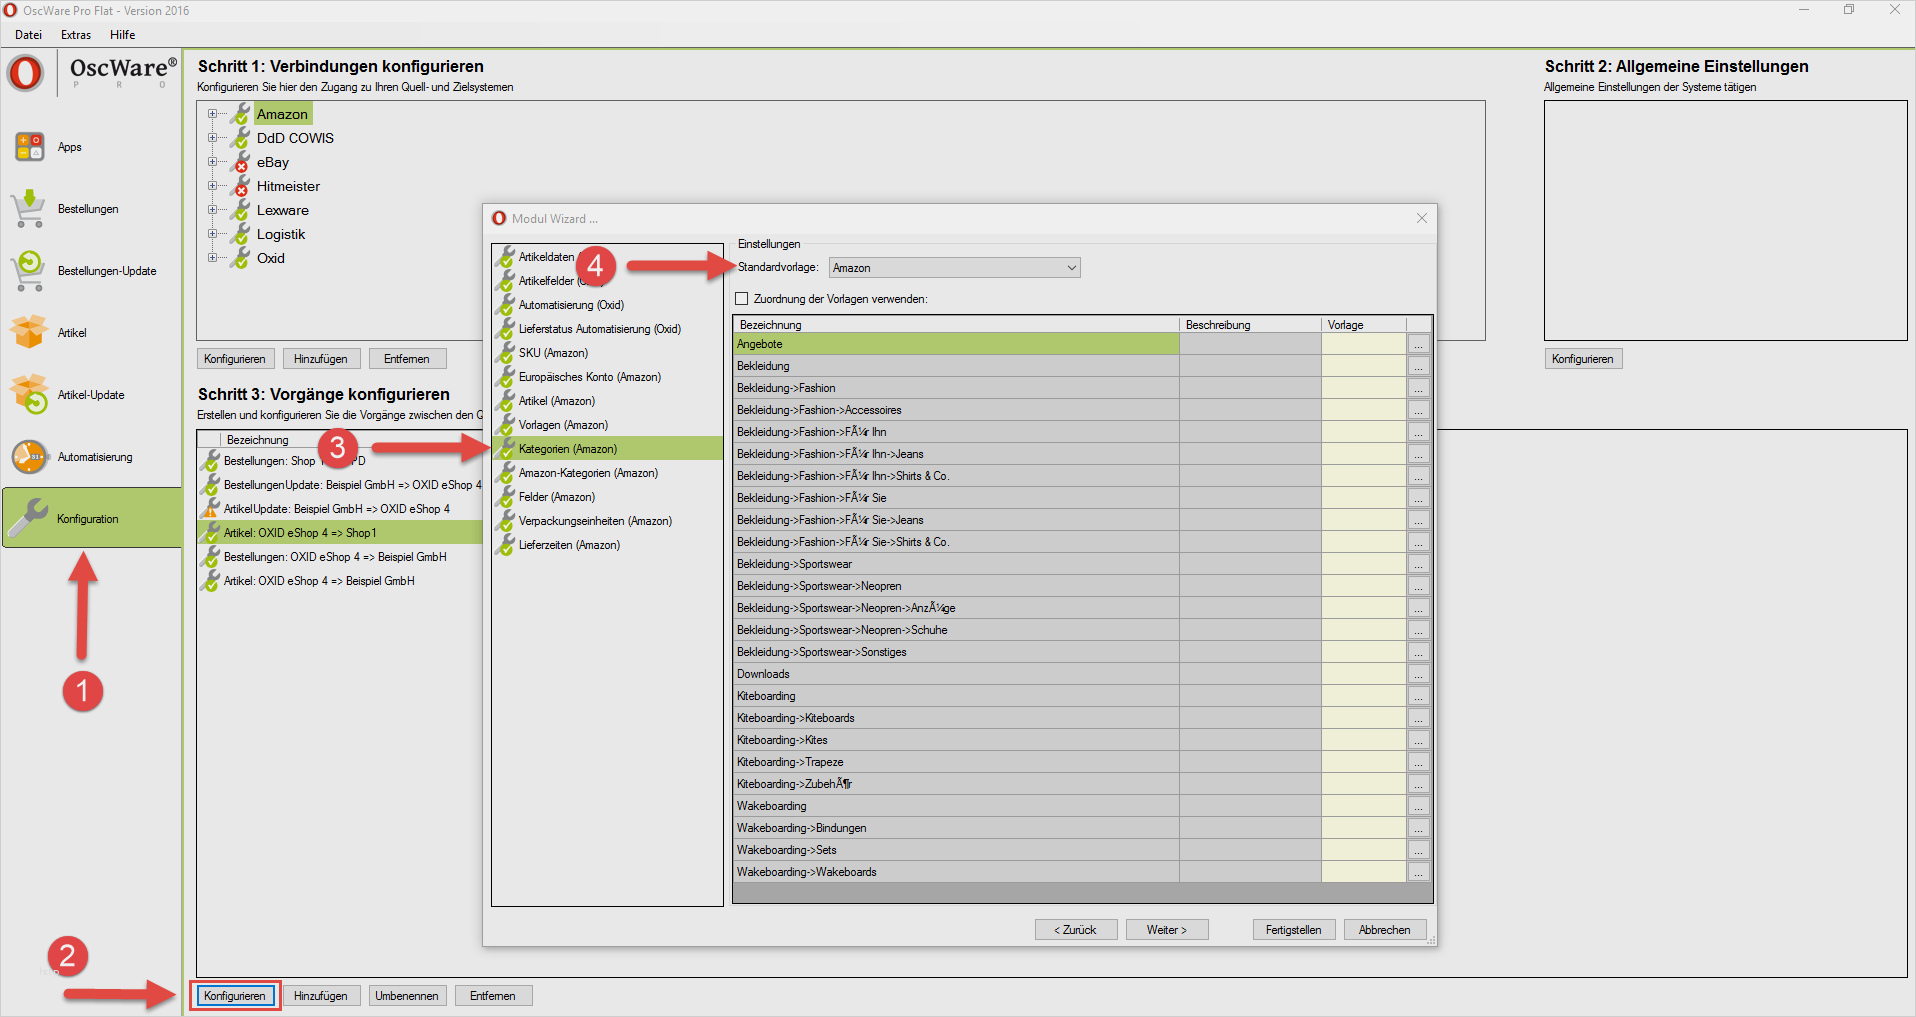Click the ellipsis button for Angebote row
1916x1017 pixels.
coord(1418,345)
